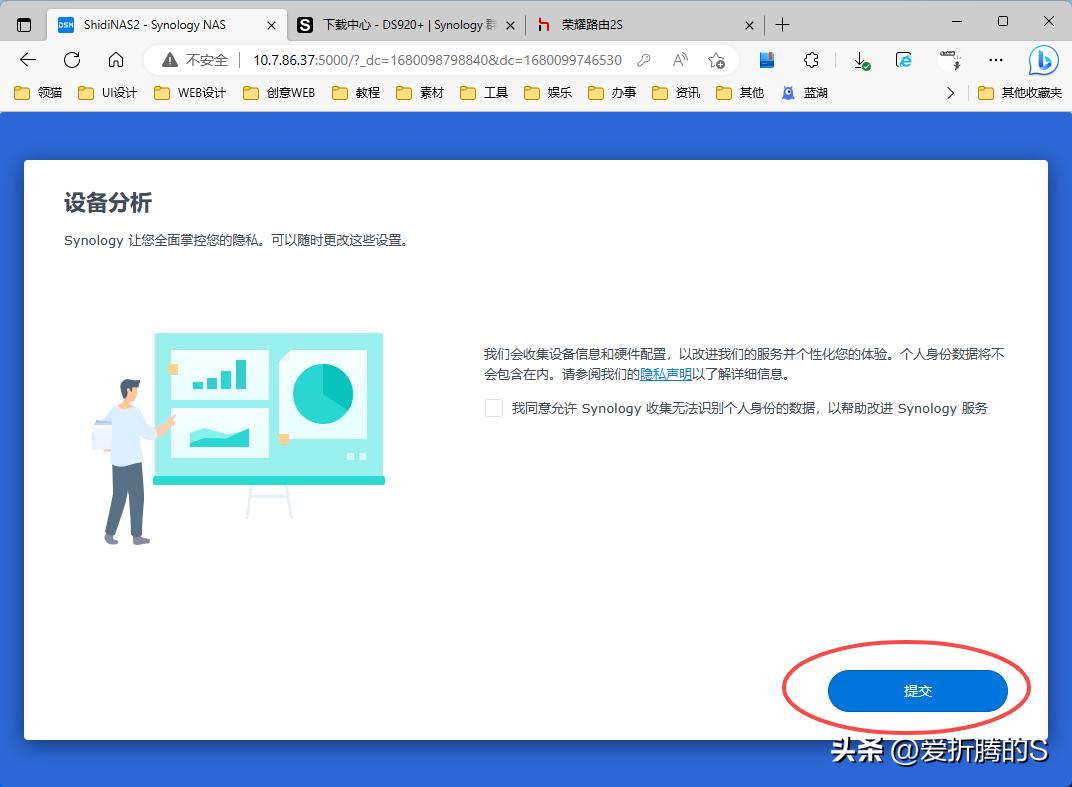
Task: Click the favorites star in address bar
Action: tap(717, 61)
